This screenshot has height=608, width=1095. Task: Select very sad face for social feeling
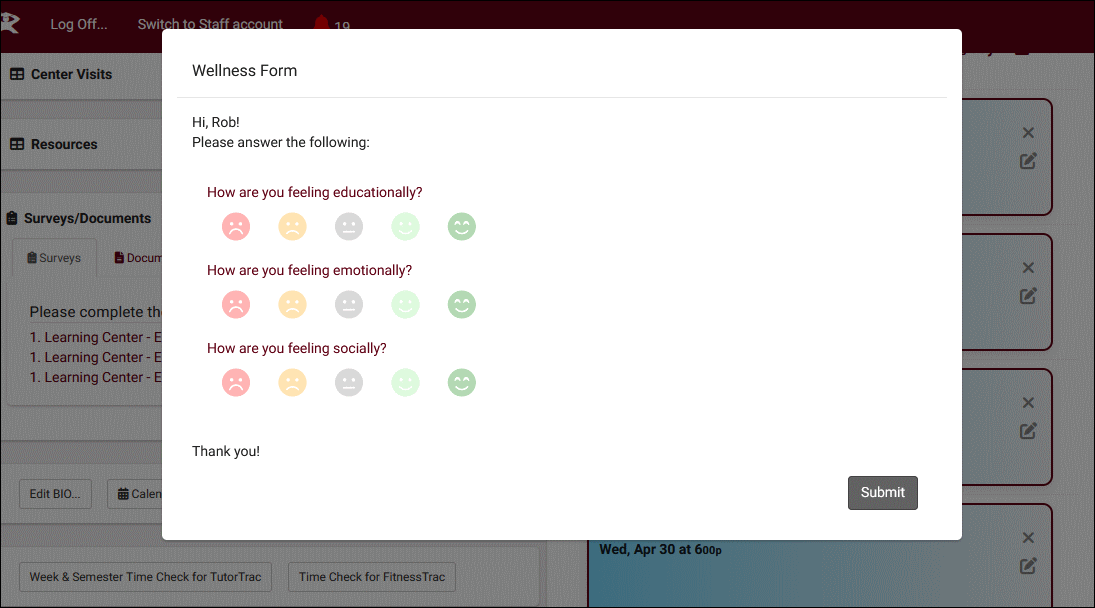236,383
